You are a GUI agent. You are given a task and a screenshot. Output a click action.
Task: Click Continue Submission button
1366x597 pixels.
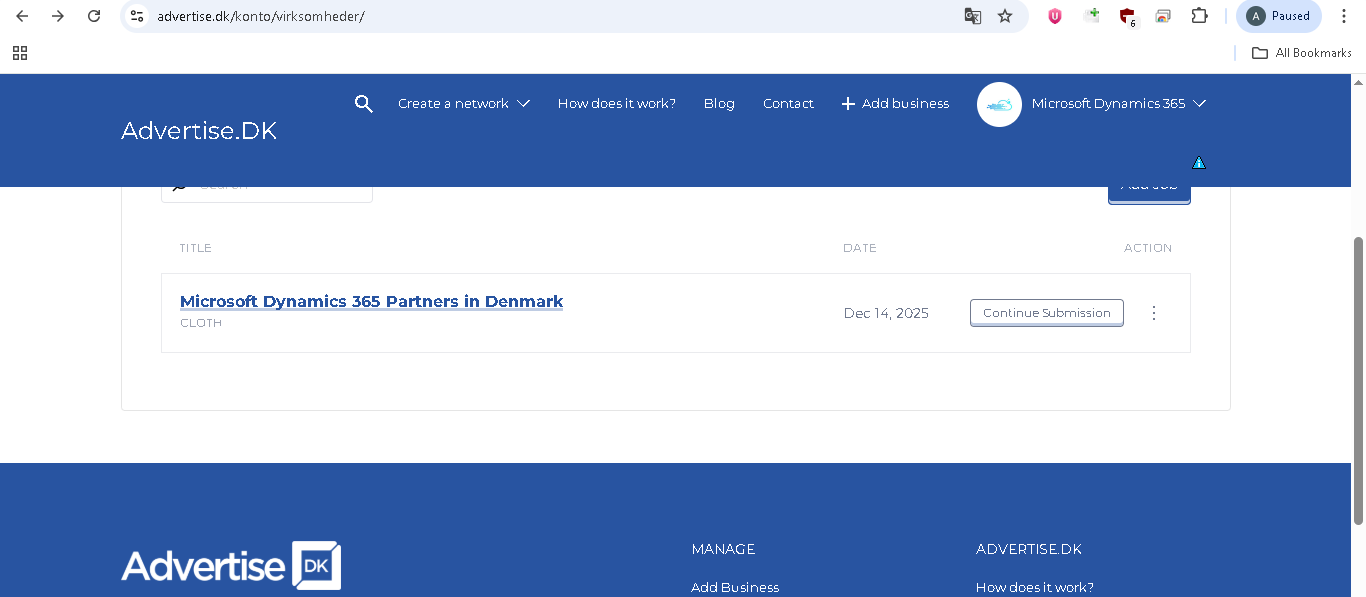click(1046, 313)
